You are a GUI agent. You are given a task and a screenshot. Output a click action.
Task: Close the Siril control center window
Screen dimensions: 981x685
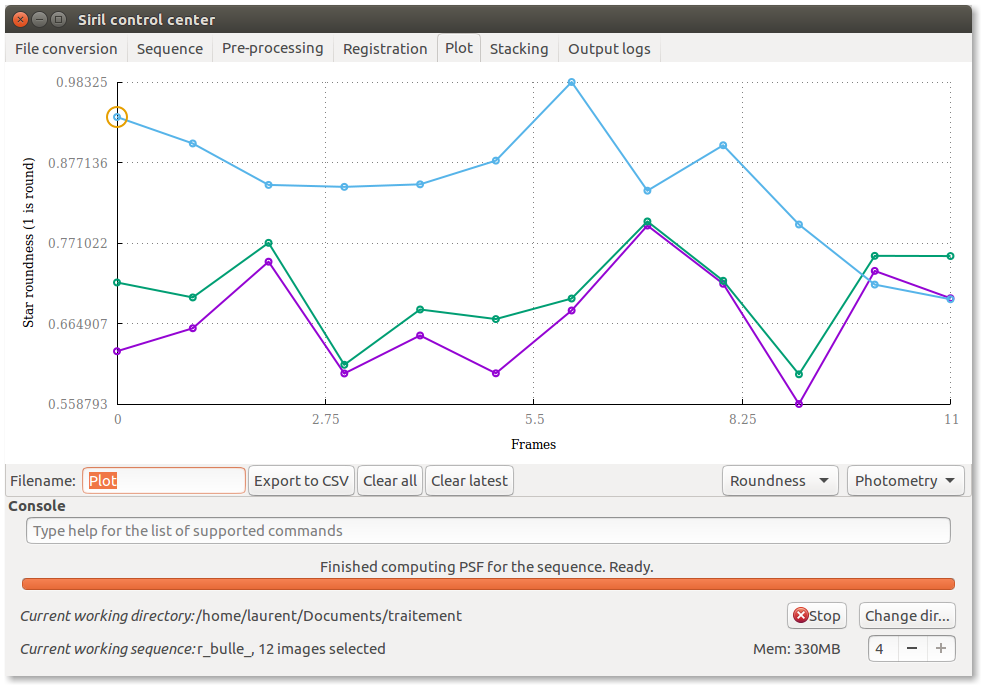(20, 19)
